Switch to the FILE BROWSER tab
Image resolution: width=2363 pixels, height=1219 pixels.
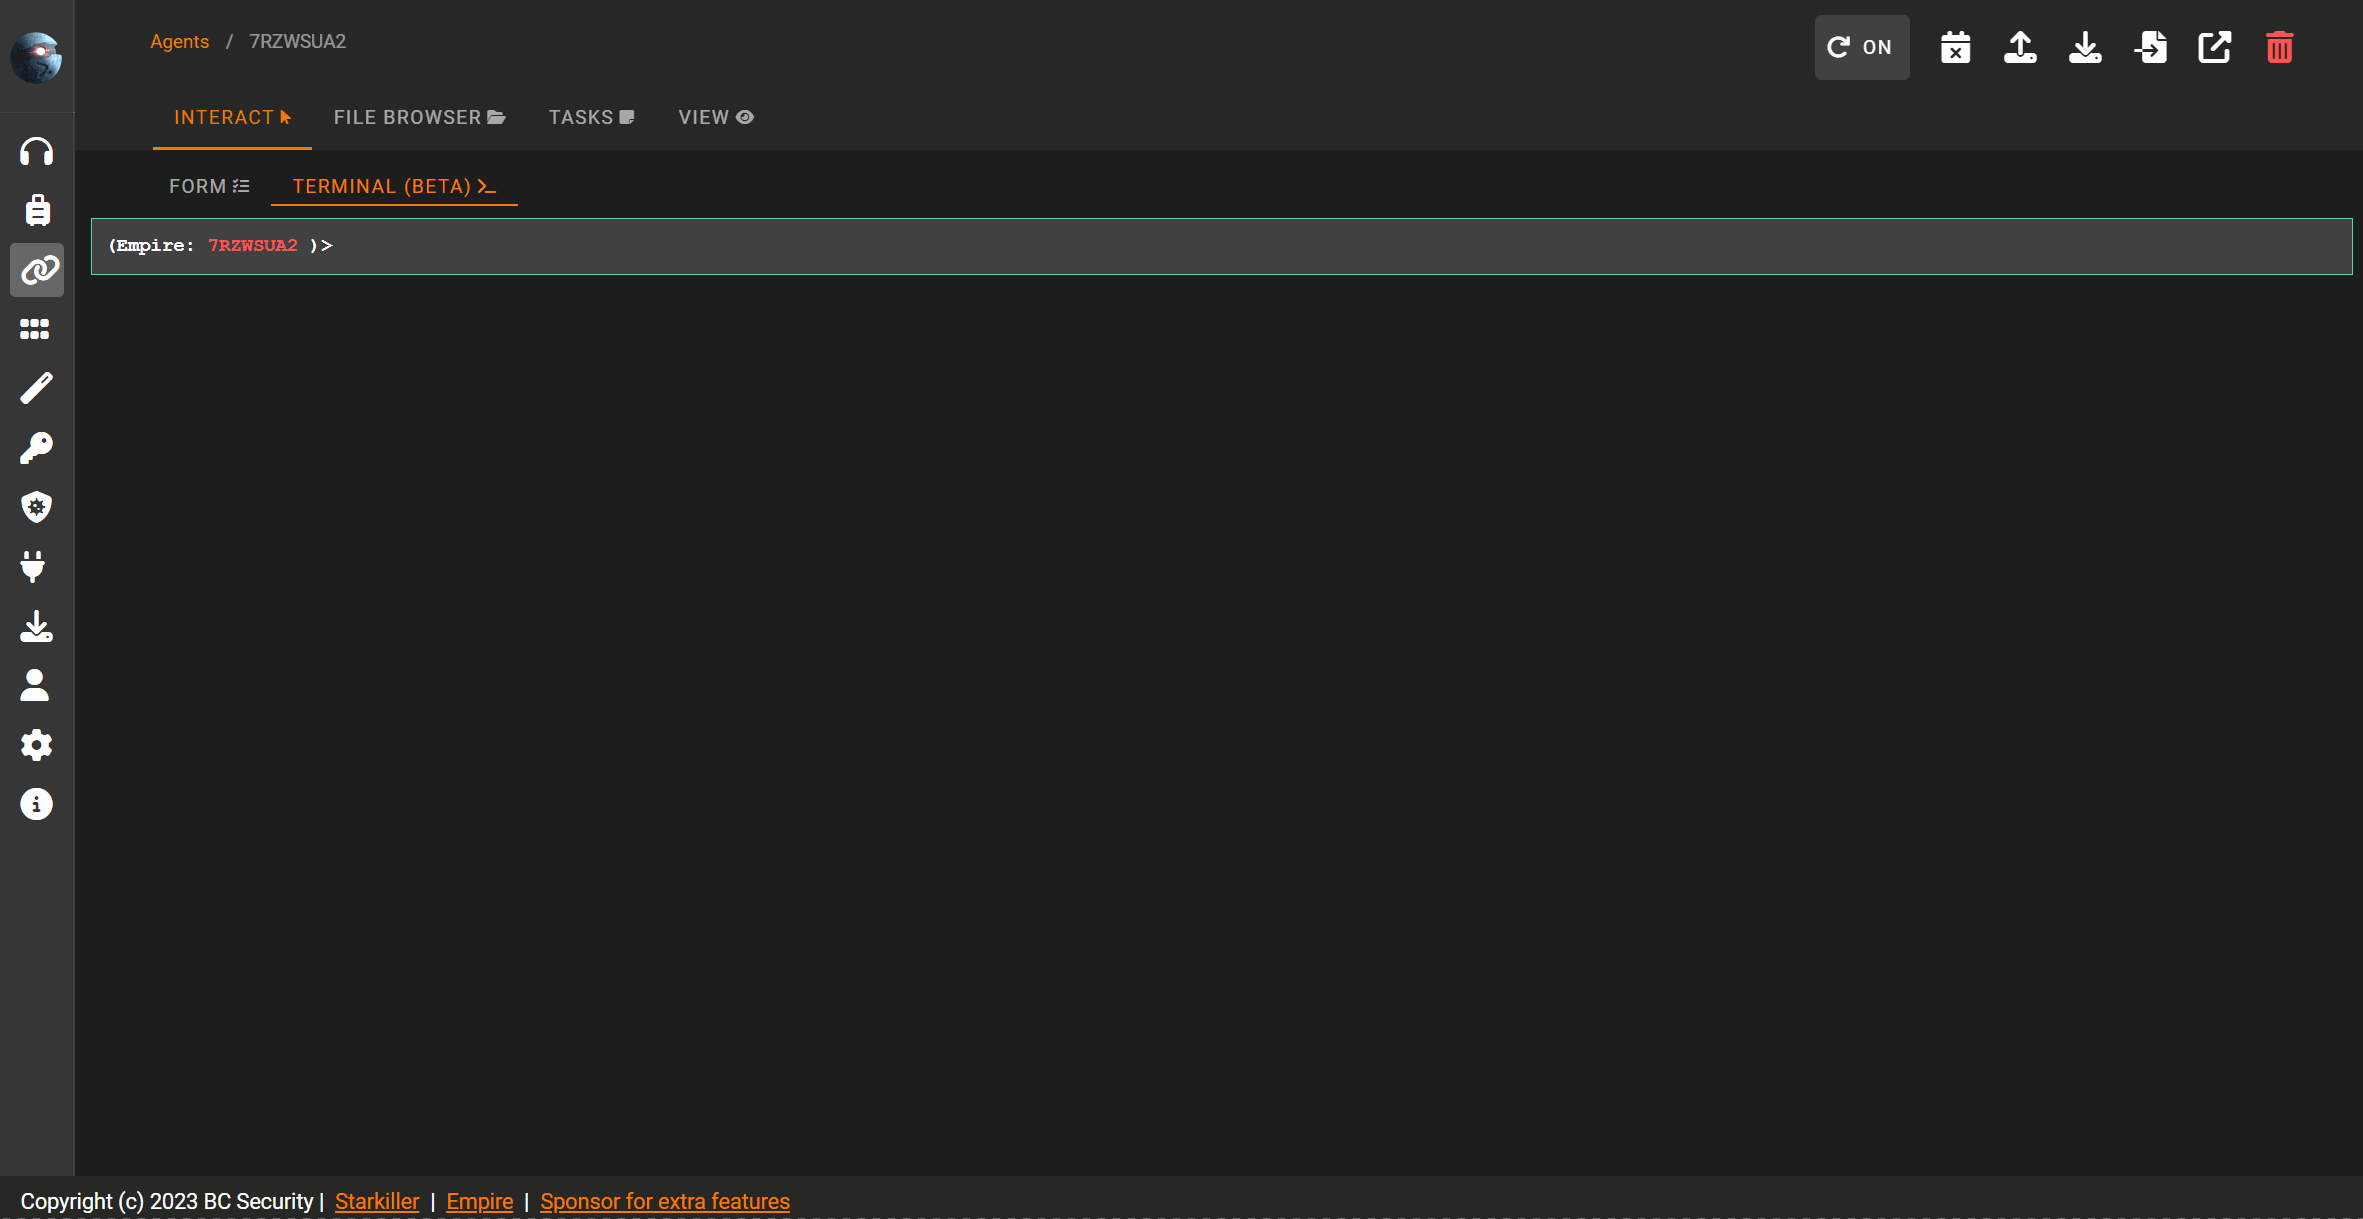pos(419,117)
